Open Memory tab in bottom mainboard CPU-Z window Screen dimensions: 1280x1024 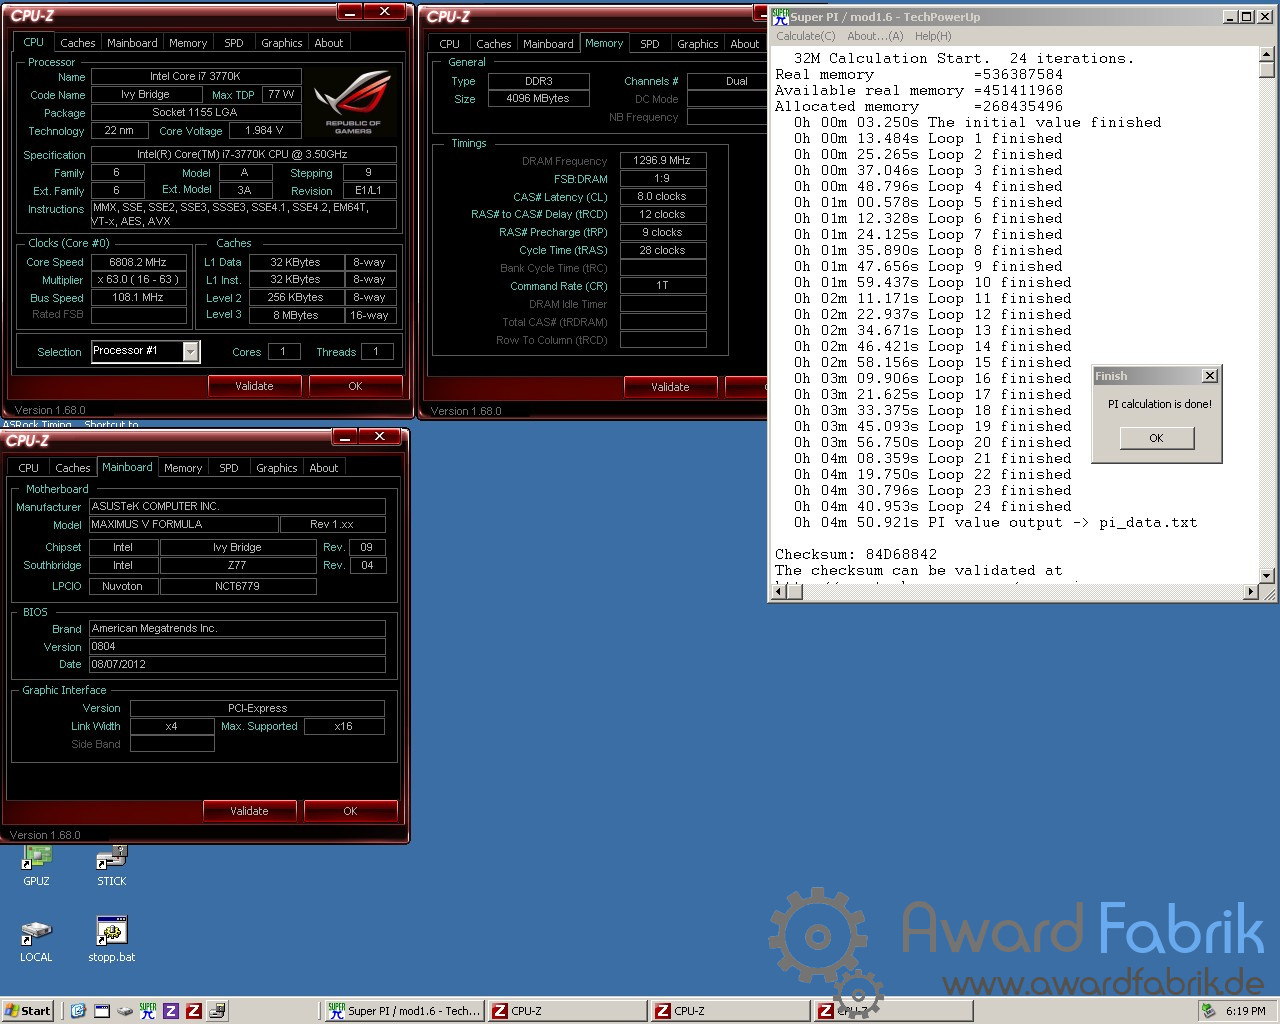[x=182, y=468]
